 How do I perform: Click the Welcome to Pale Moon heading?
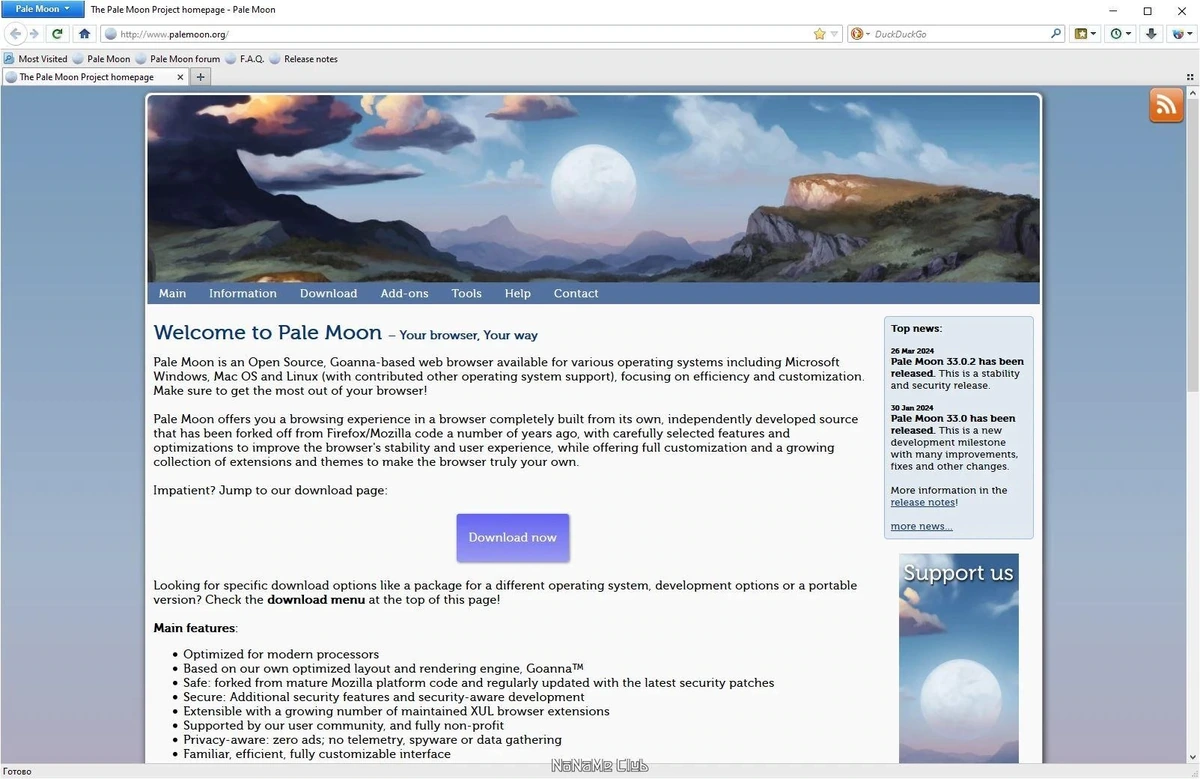coord(268,332)
